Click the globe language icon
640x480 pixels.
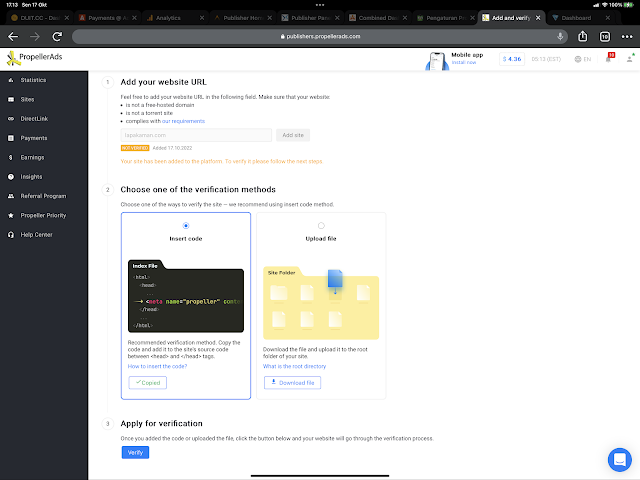click(x=578, y=59)
